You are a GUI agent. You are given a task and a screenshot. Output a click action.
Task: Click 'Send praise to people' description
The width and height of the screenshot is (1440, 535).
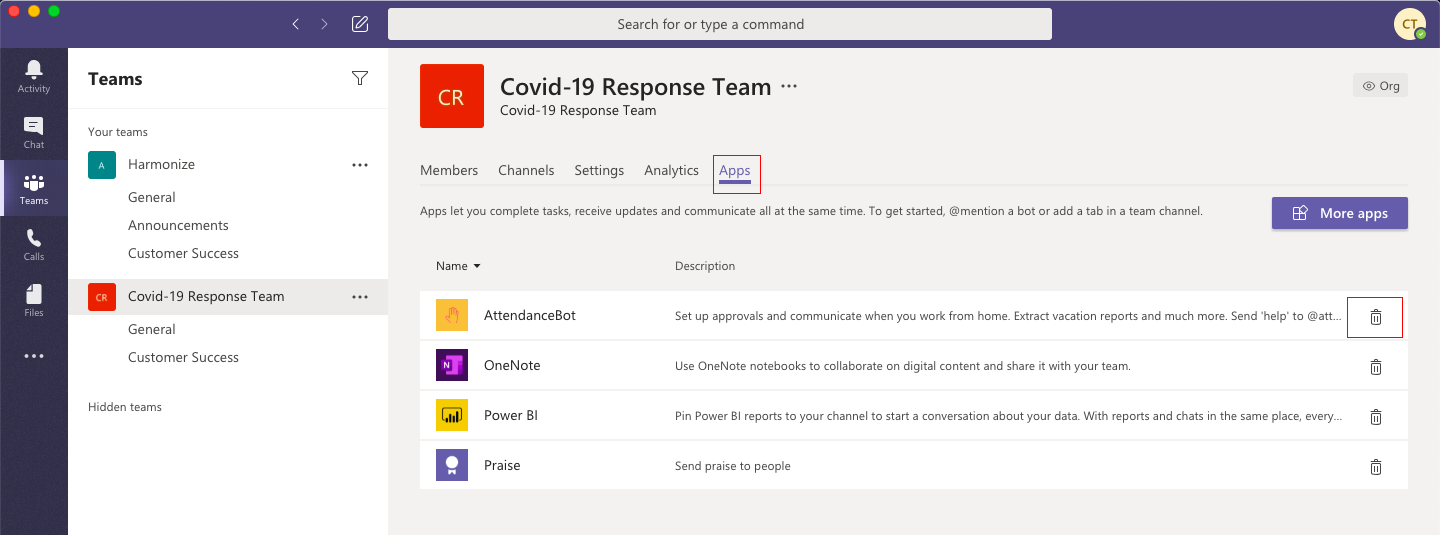pos(733,466)
